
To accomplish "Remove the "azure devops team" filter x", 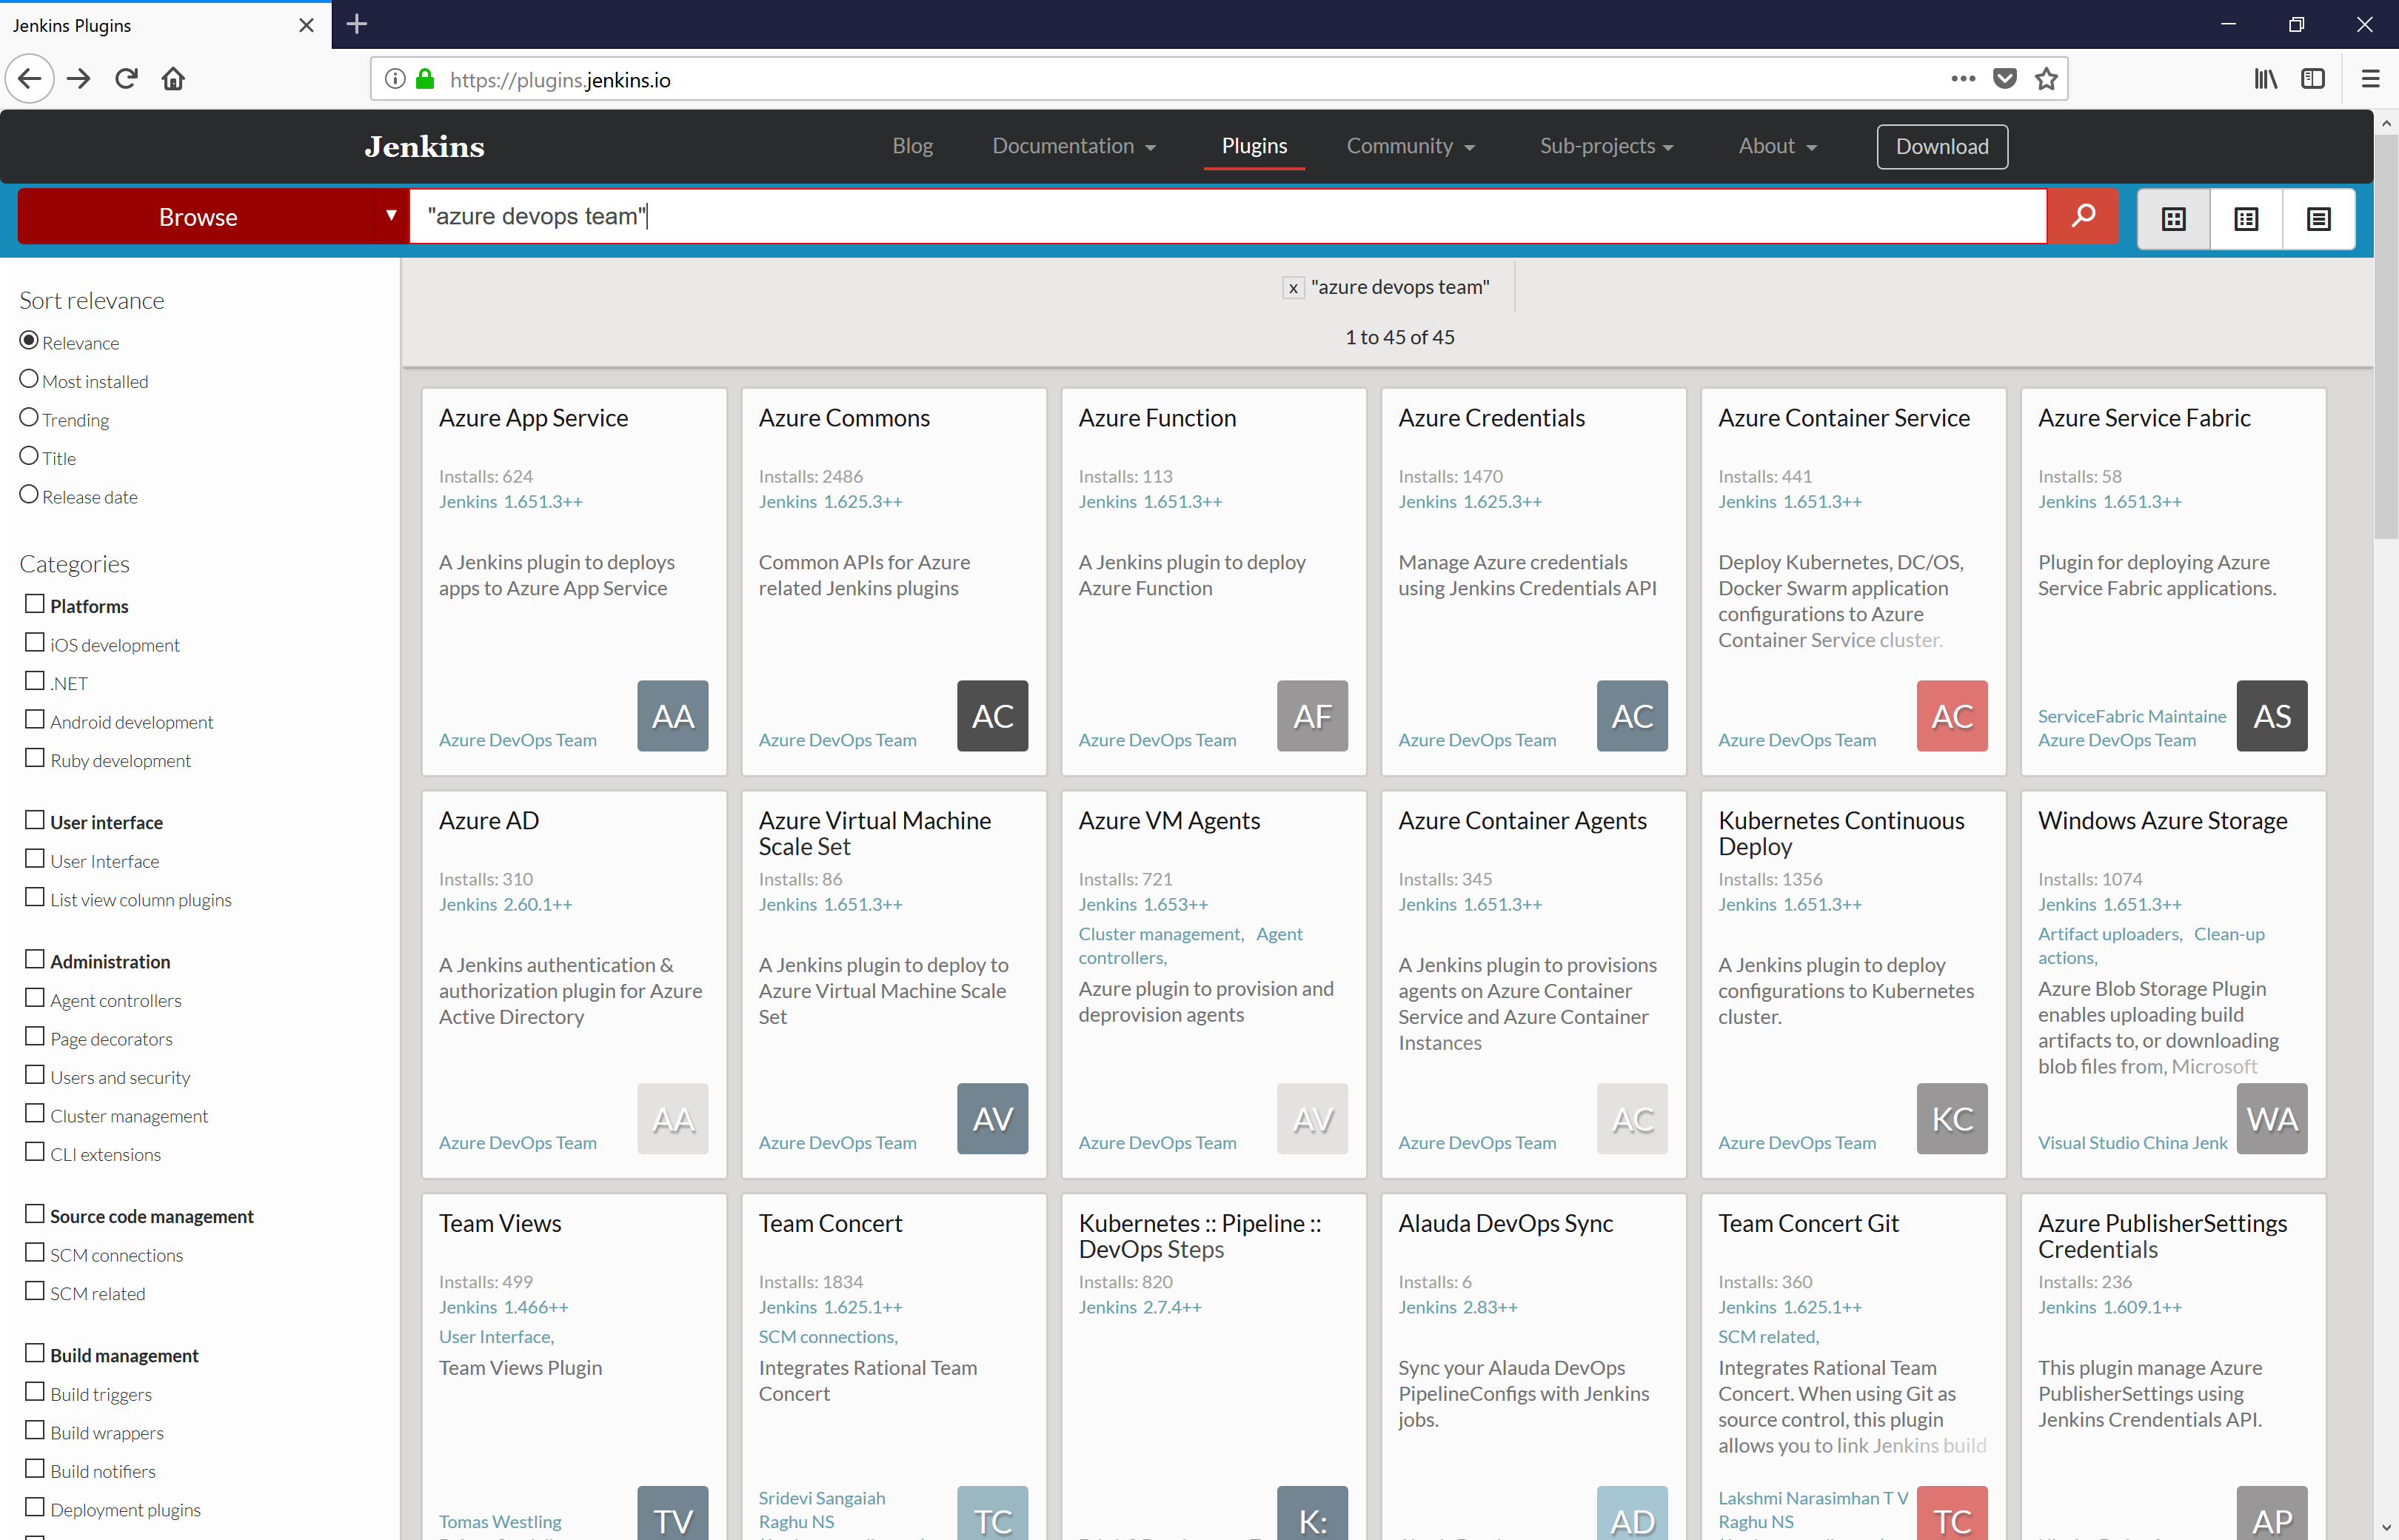I will (1293, 288).
